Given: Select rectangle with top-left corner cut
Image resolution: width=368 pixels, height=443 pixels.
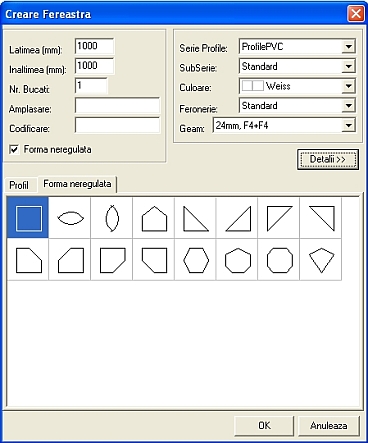Looking at the screenshot, I should [70, 260].
